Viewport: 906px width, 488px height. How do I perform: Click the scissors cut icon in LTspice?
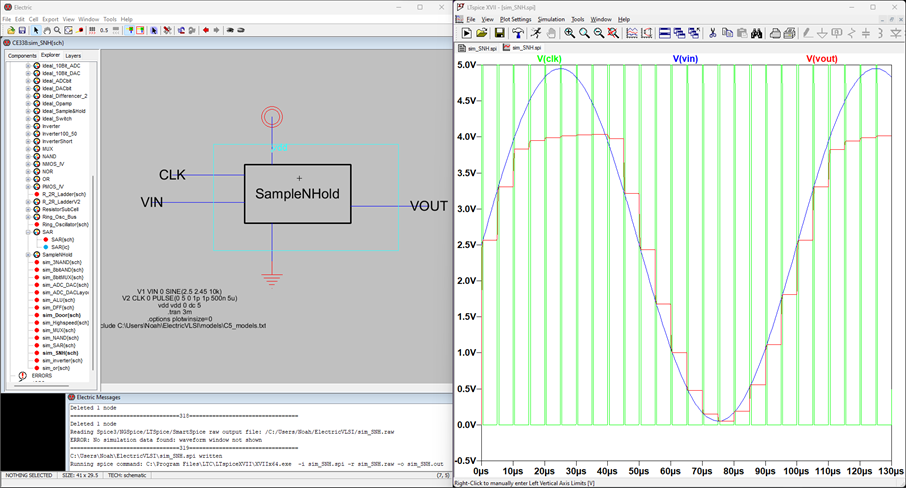pyautogui.click(x=712, y=33)
